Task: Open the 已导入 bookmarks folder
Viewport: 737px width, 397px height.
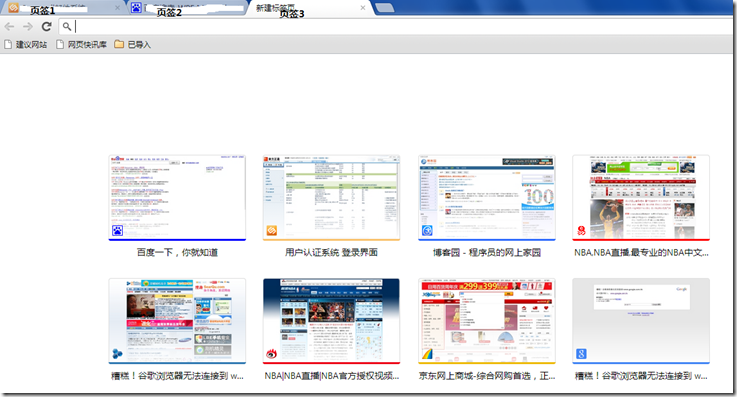Action: point(133,45)
